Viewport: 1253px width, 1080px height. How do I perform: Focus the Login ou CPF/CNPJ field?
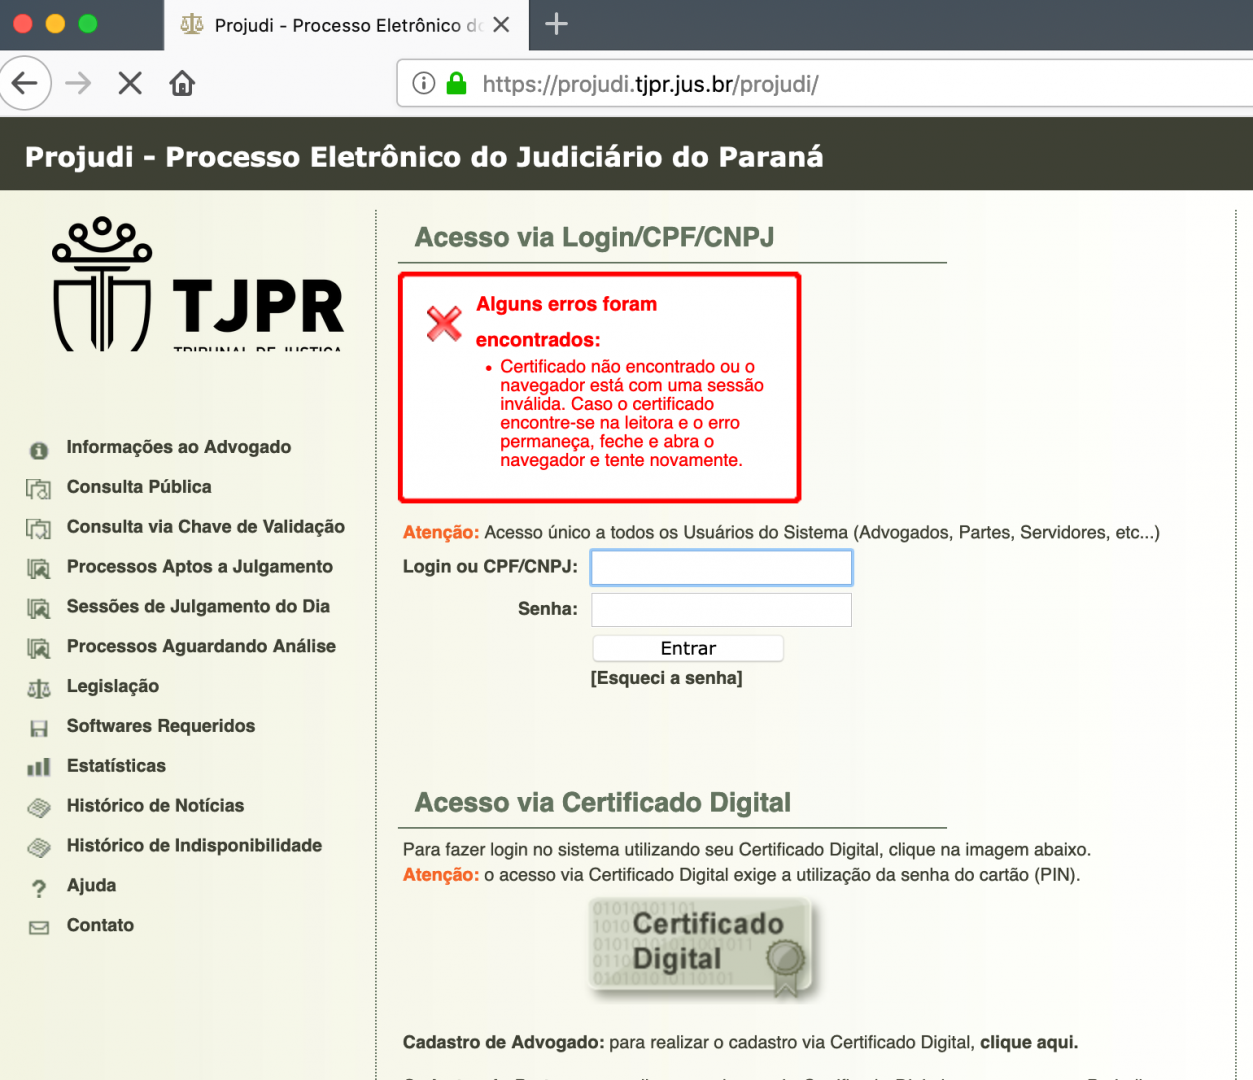pyautogui.click(x=721, y=568)
